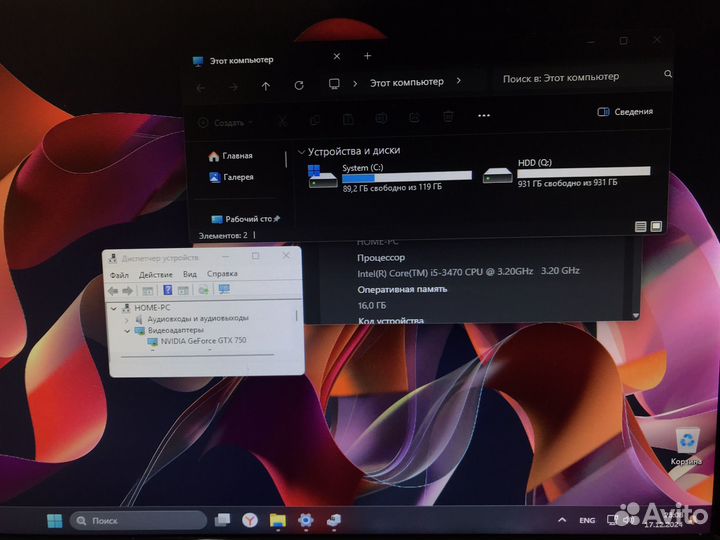Collapse the Устройства и диски group

tap(300, 151)
